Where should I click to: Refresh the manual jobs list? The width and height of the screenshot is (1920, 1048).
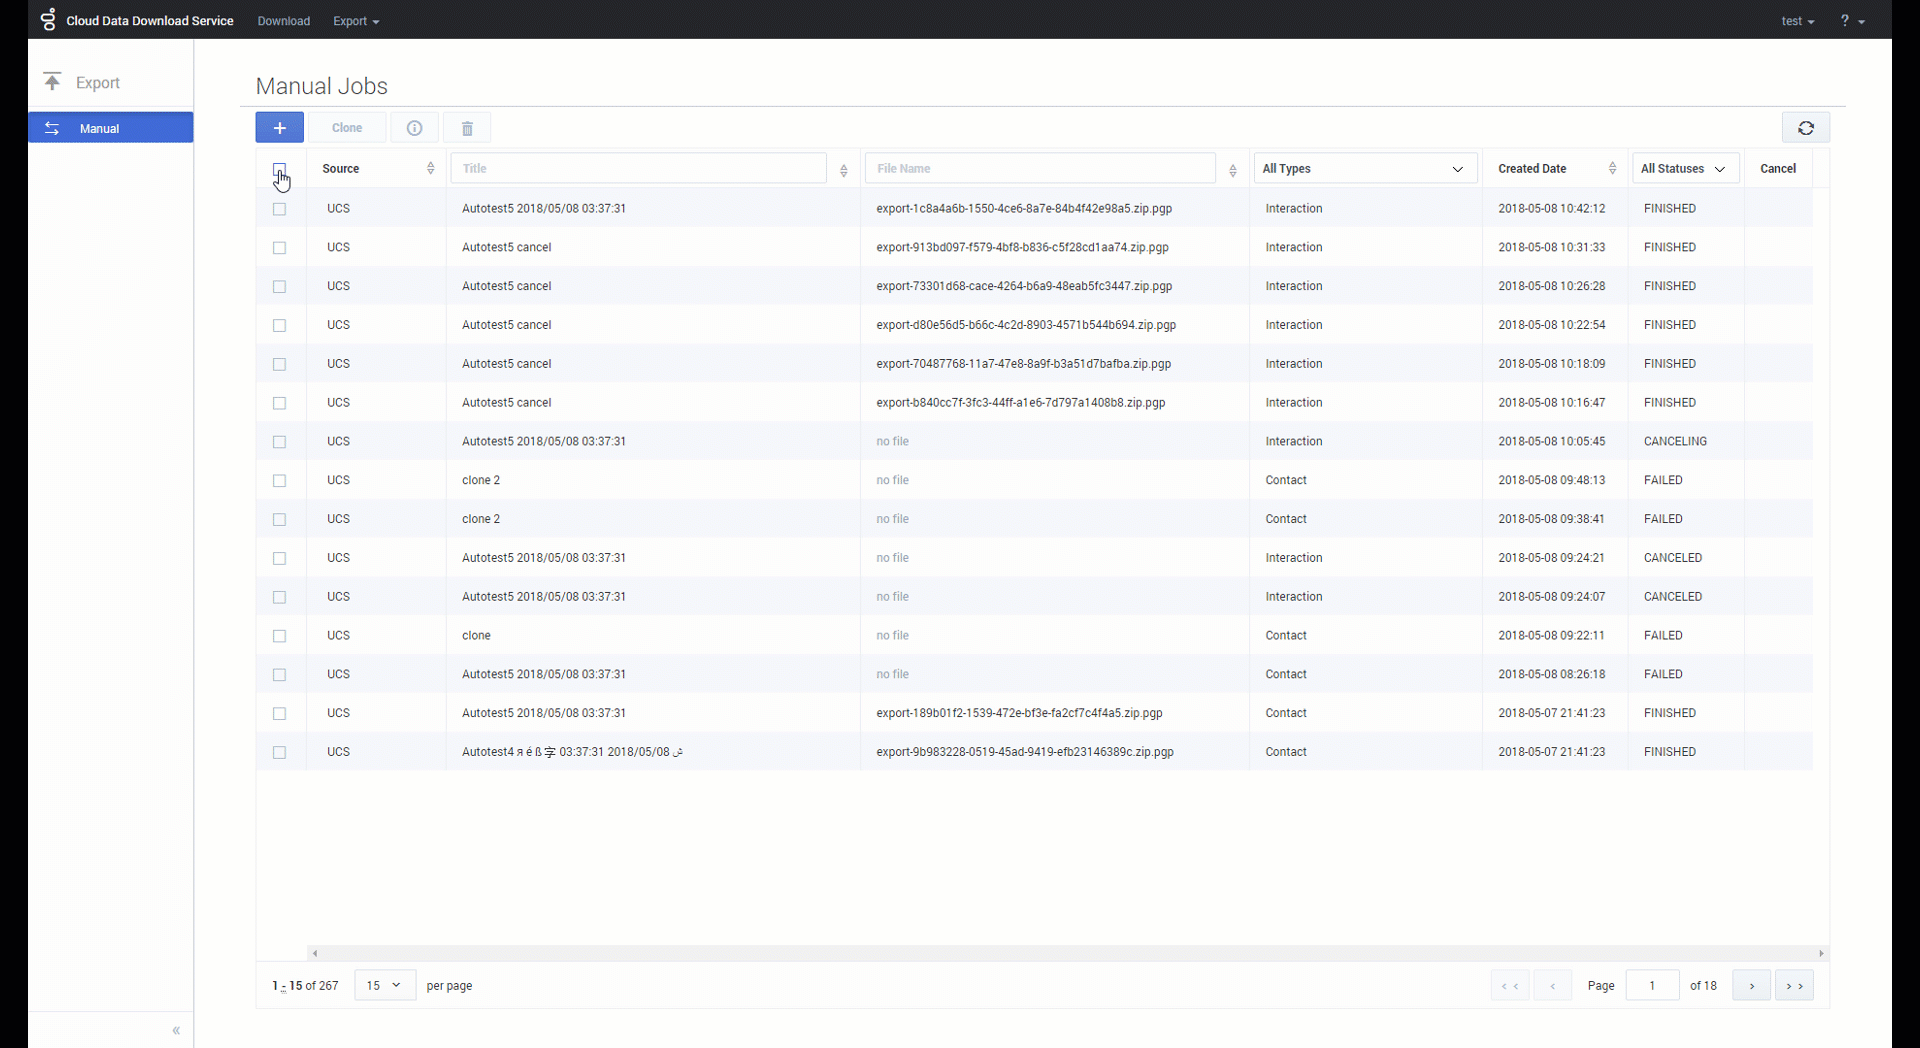pyautogui.click(x=1805, y=128)
